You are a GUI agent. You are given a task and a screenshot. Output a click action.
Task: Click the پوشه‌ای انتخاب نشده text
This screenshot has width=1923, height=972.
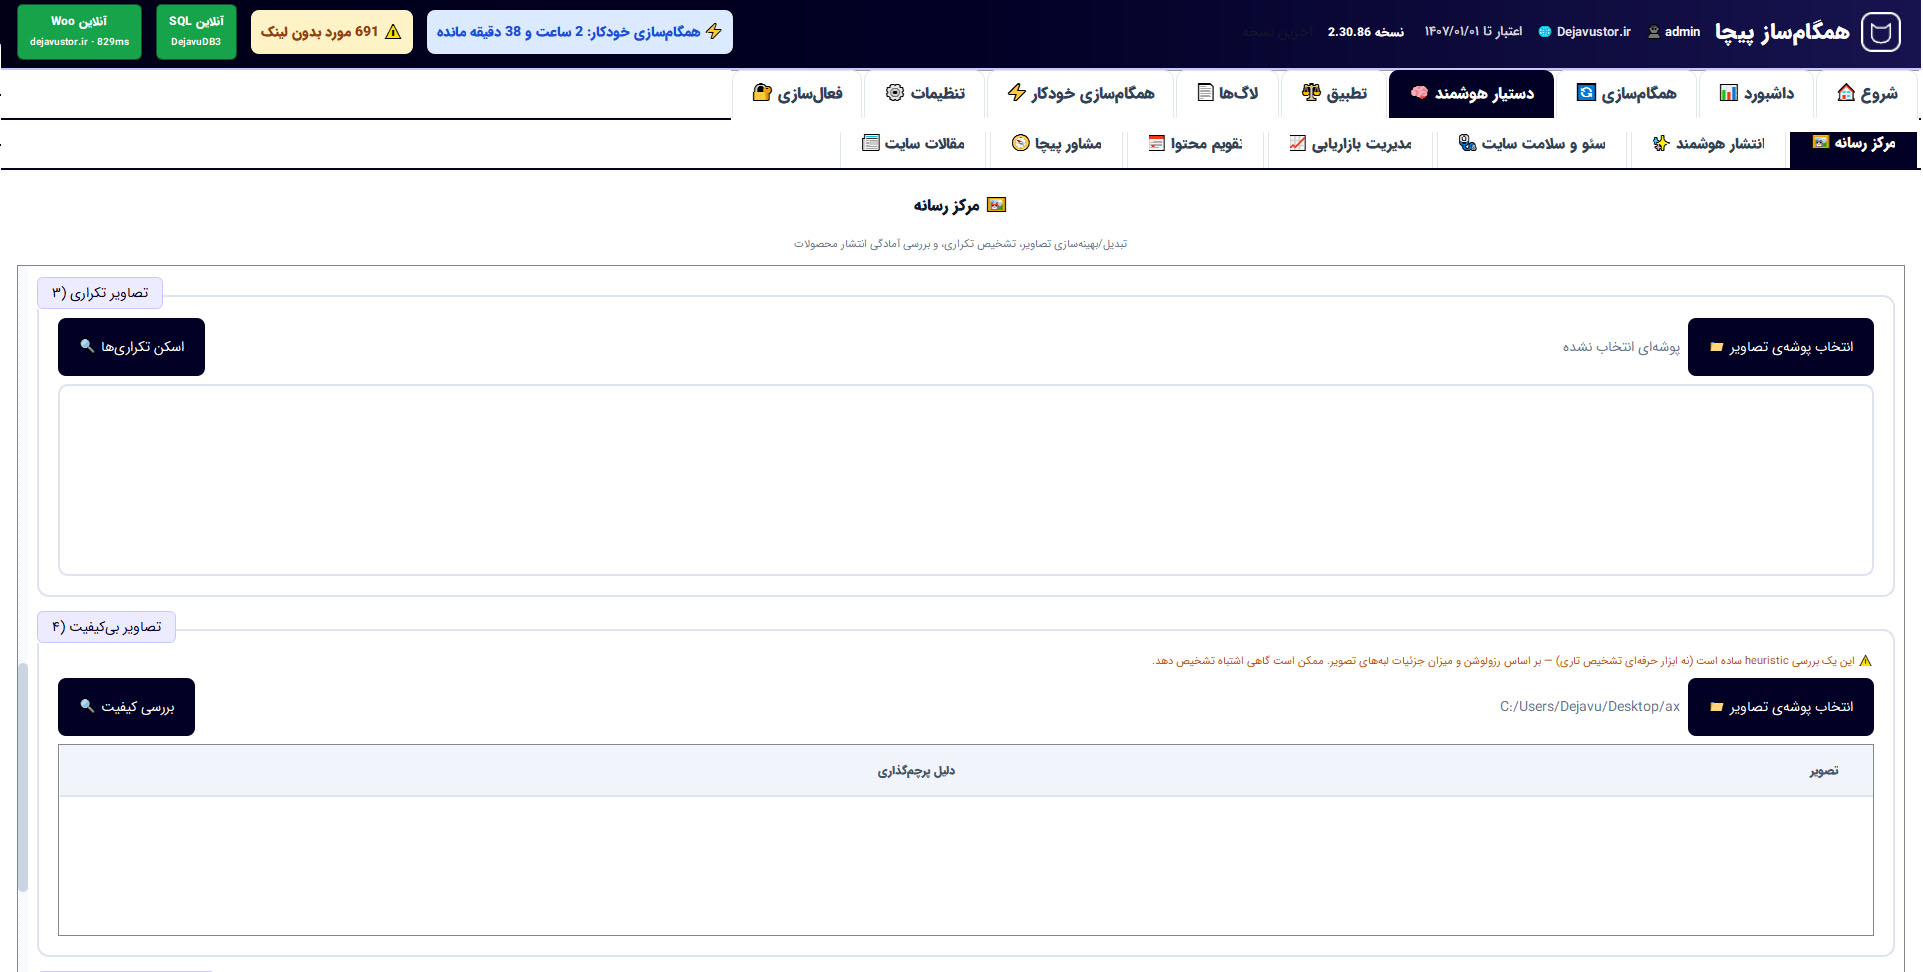tap(1621, 347)
